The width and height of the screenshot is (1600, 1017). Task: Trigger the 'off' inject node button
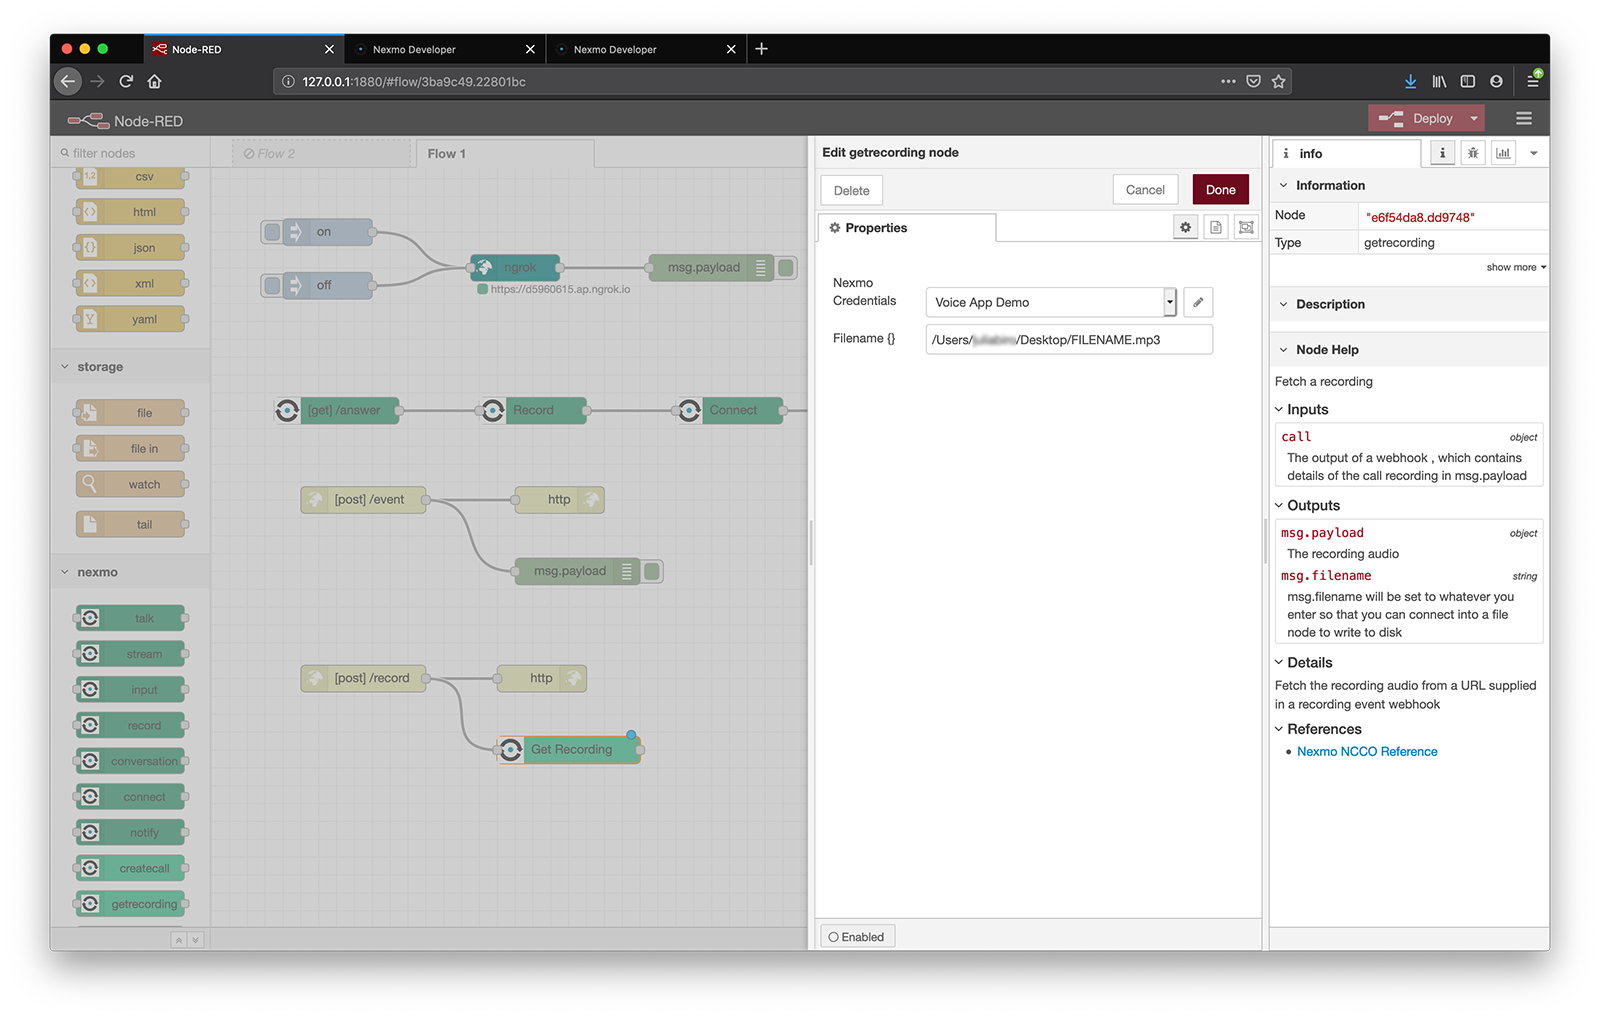point(271,285)
